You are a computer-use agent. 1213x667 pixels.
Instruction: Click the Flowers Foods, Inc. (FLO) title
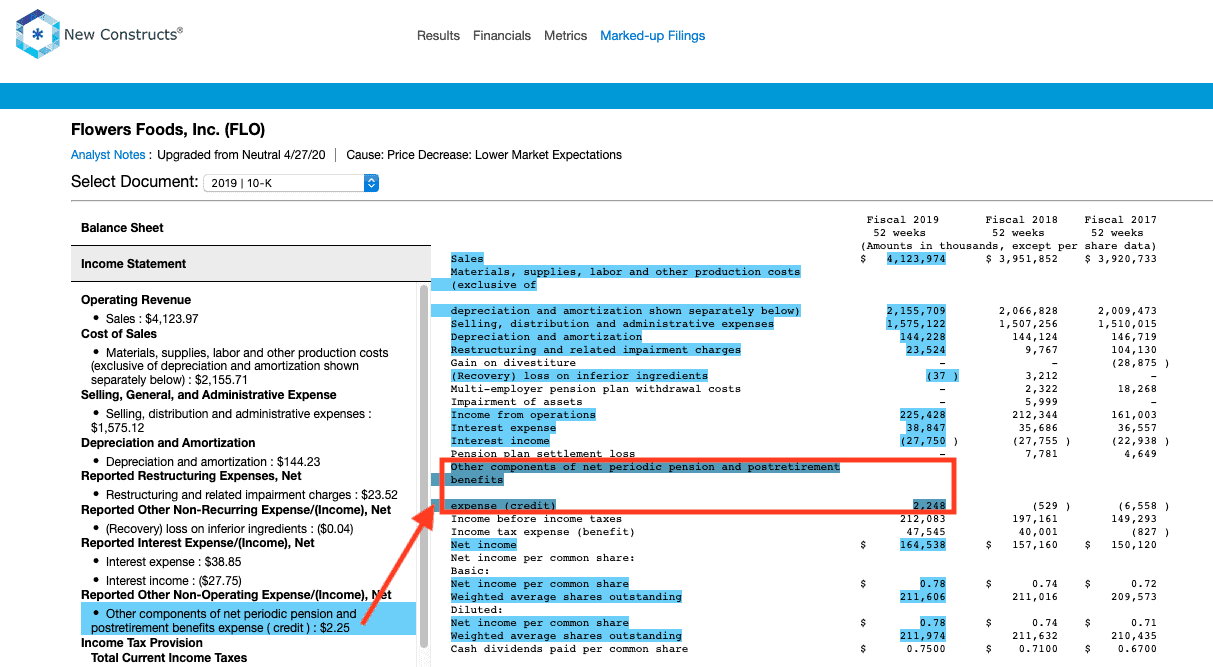tap(168, 130)
